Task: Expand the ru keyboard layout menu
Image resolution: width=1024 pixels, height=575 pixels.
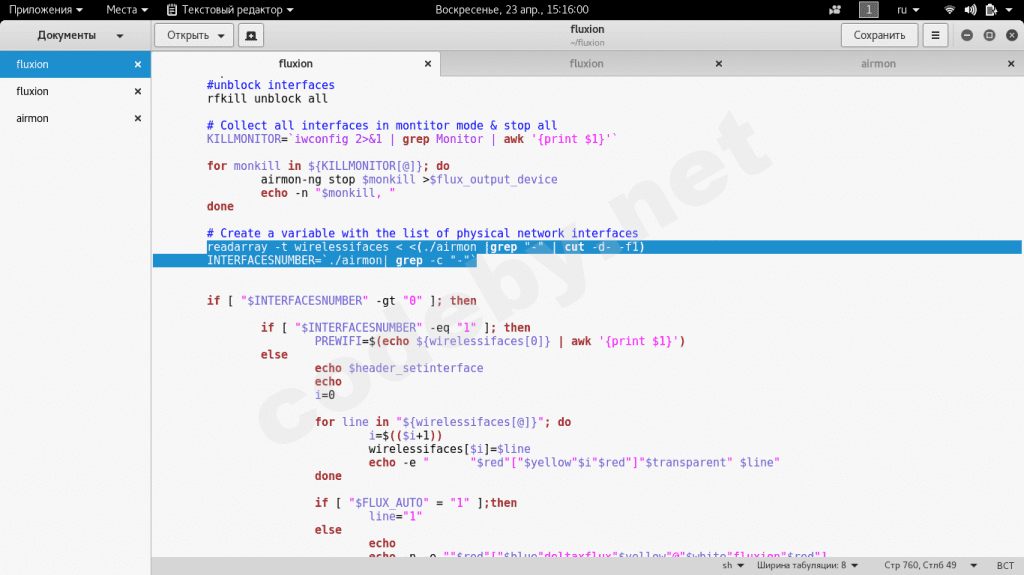Action: [x=907, y=9]
